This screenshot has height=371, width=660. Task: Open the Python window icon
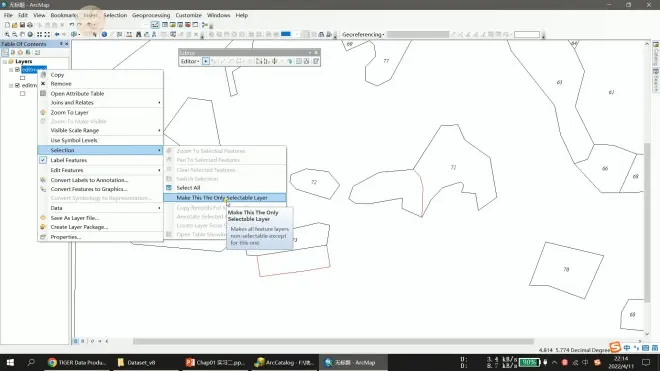[x=195, y=25]
